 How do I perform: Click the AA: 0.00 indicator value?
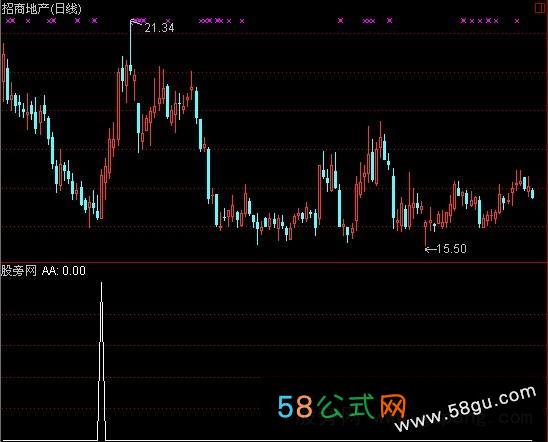pyautogui.click(x=64, y=271)
